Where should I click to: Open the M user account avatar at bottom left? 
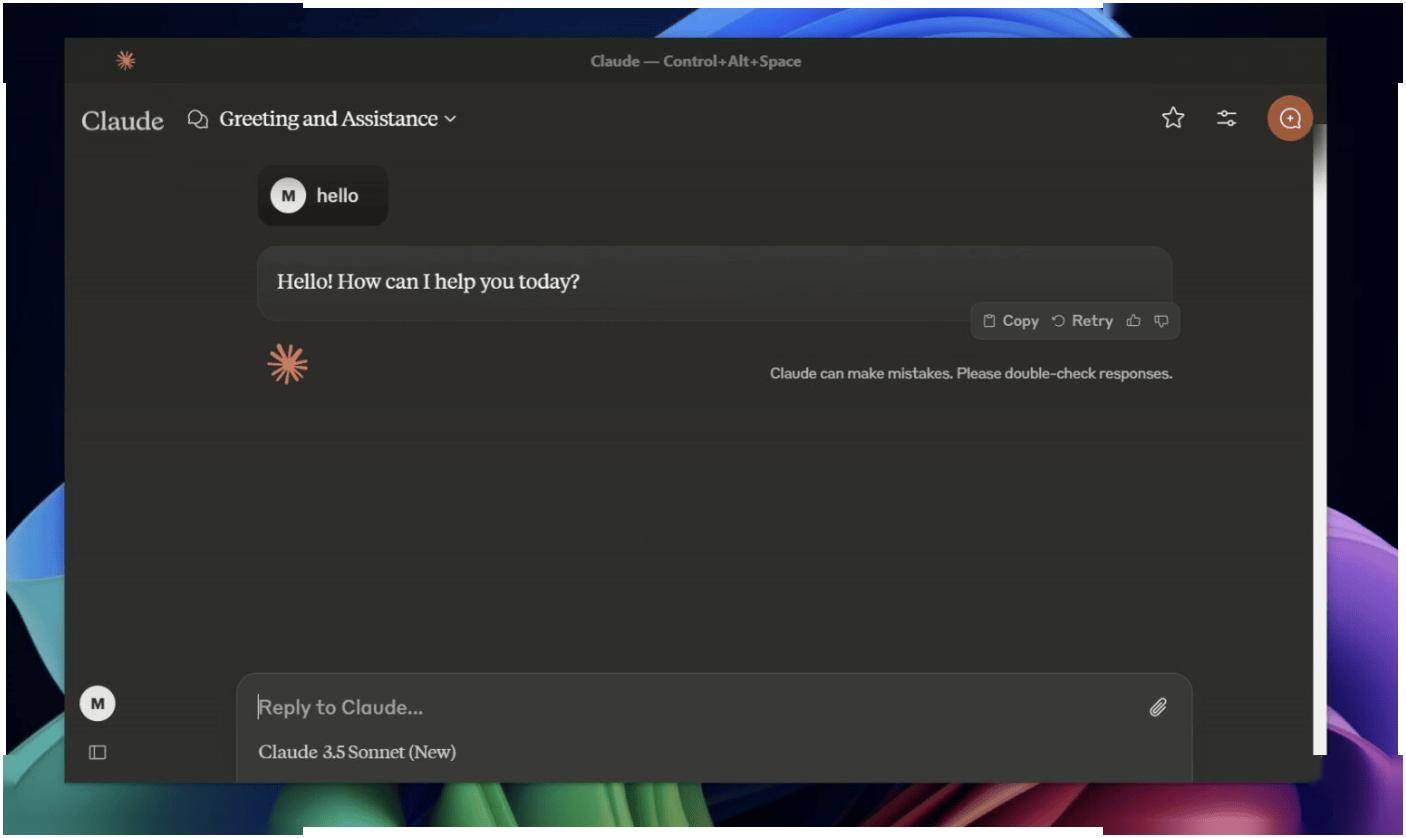[x=97, y=704]
